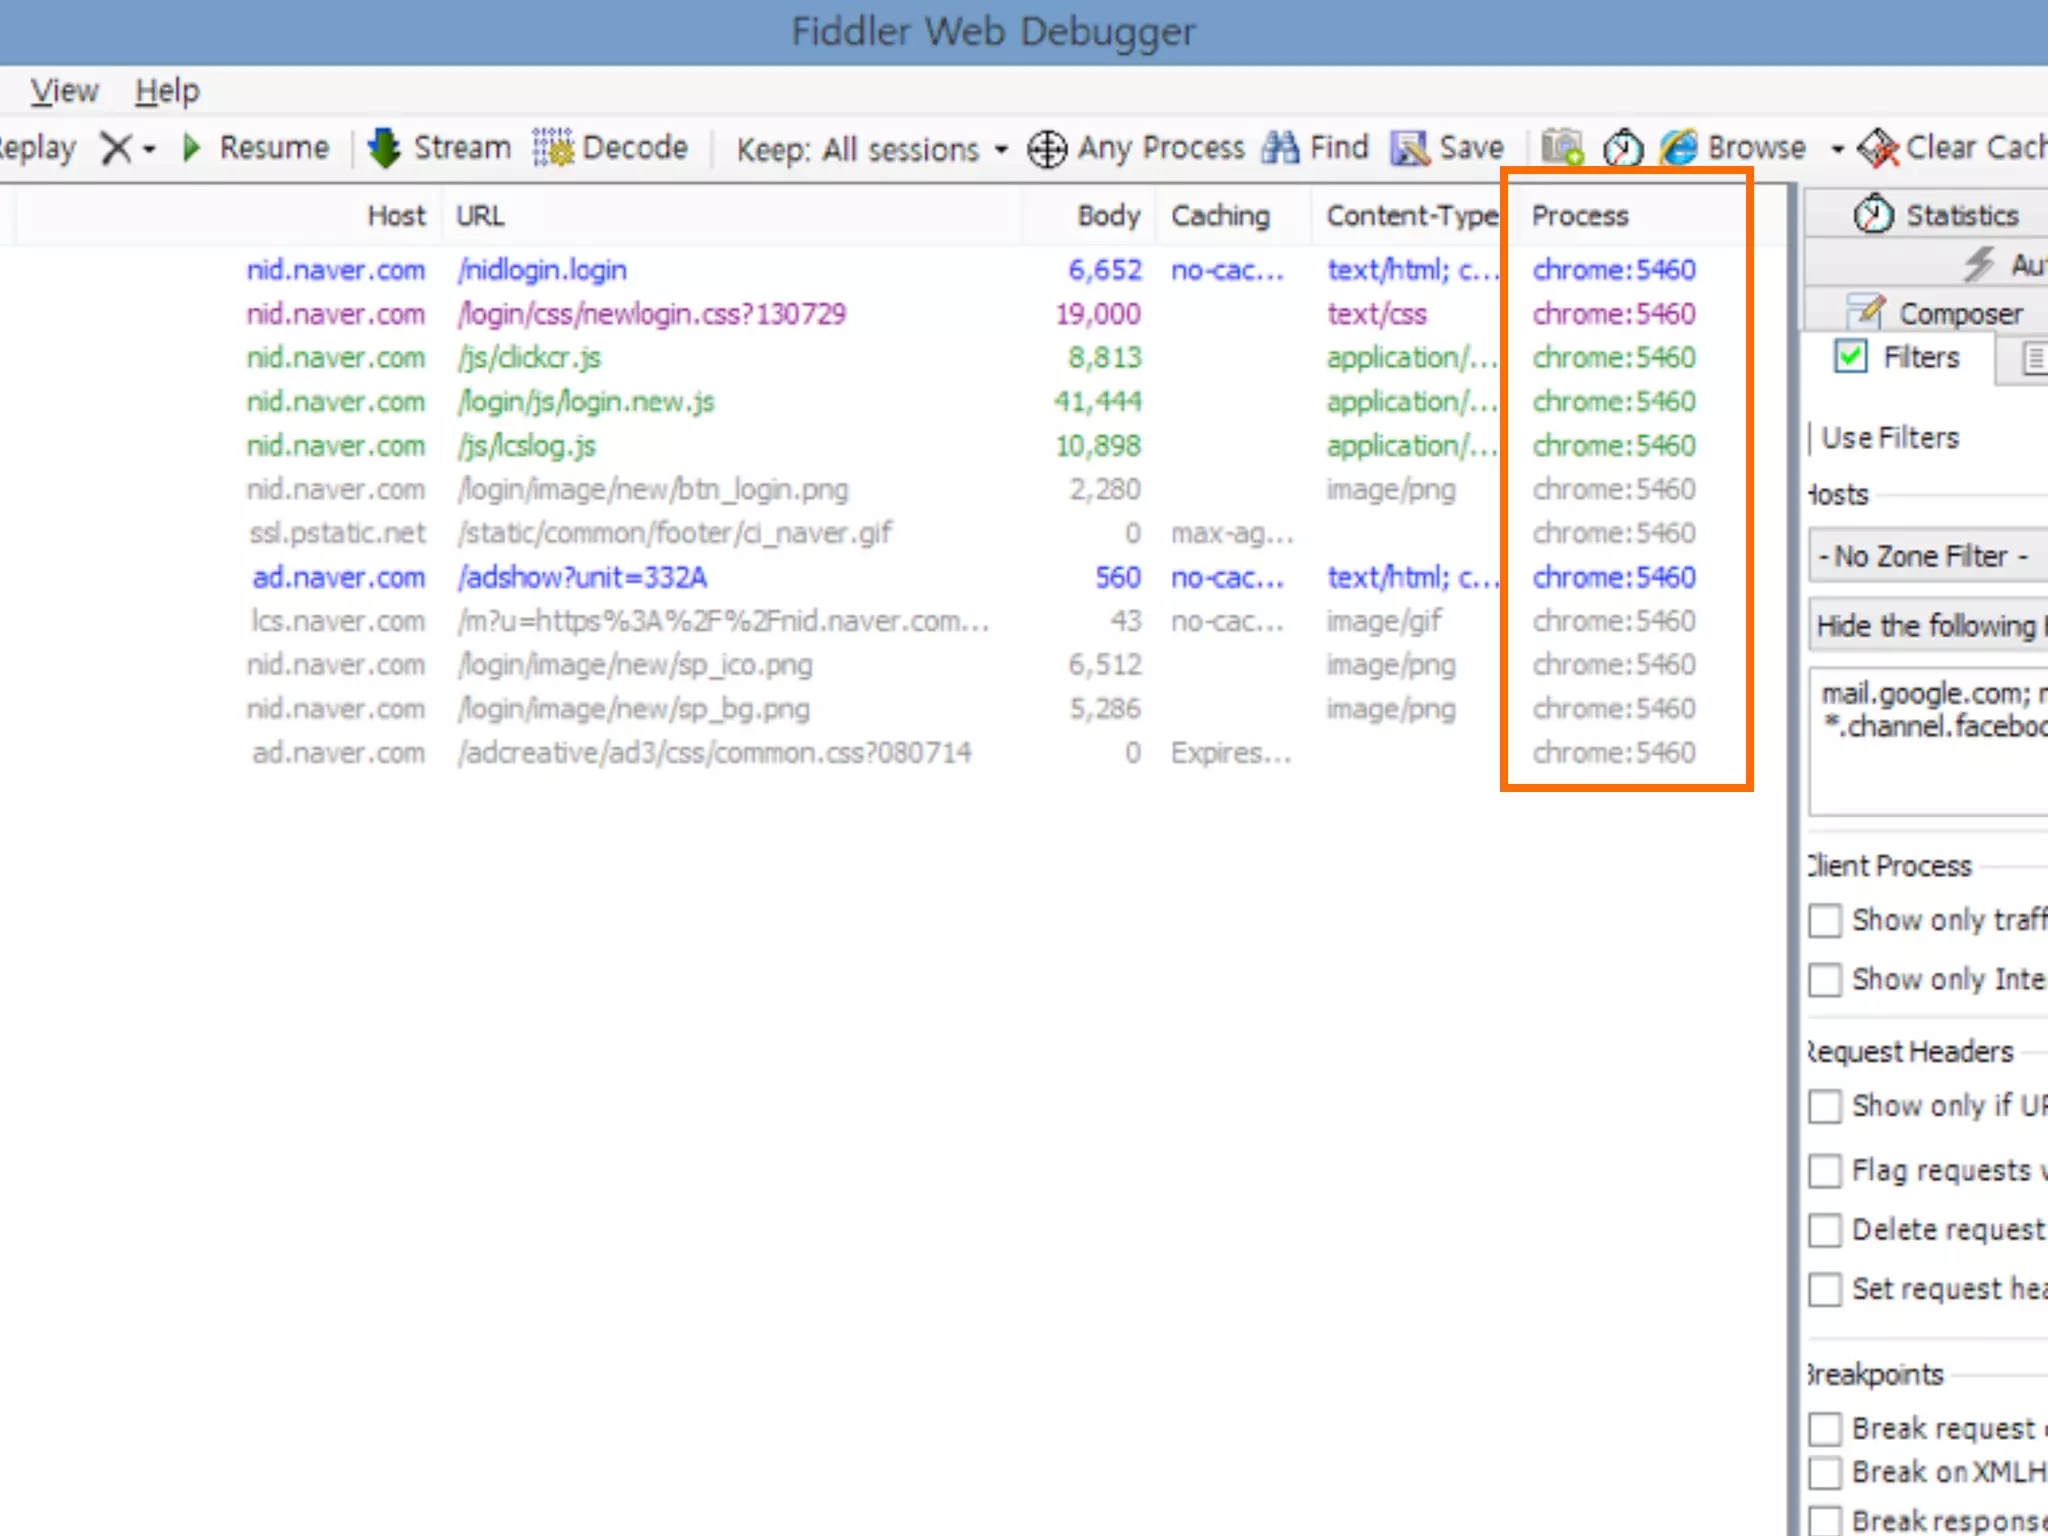Viewport: 2048px width, 1536px height.
Task: Open Find with the binoculars icon
Action: point(1281,148)
